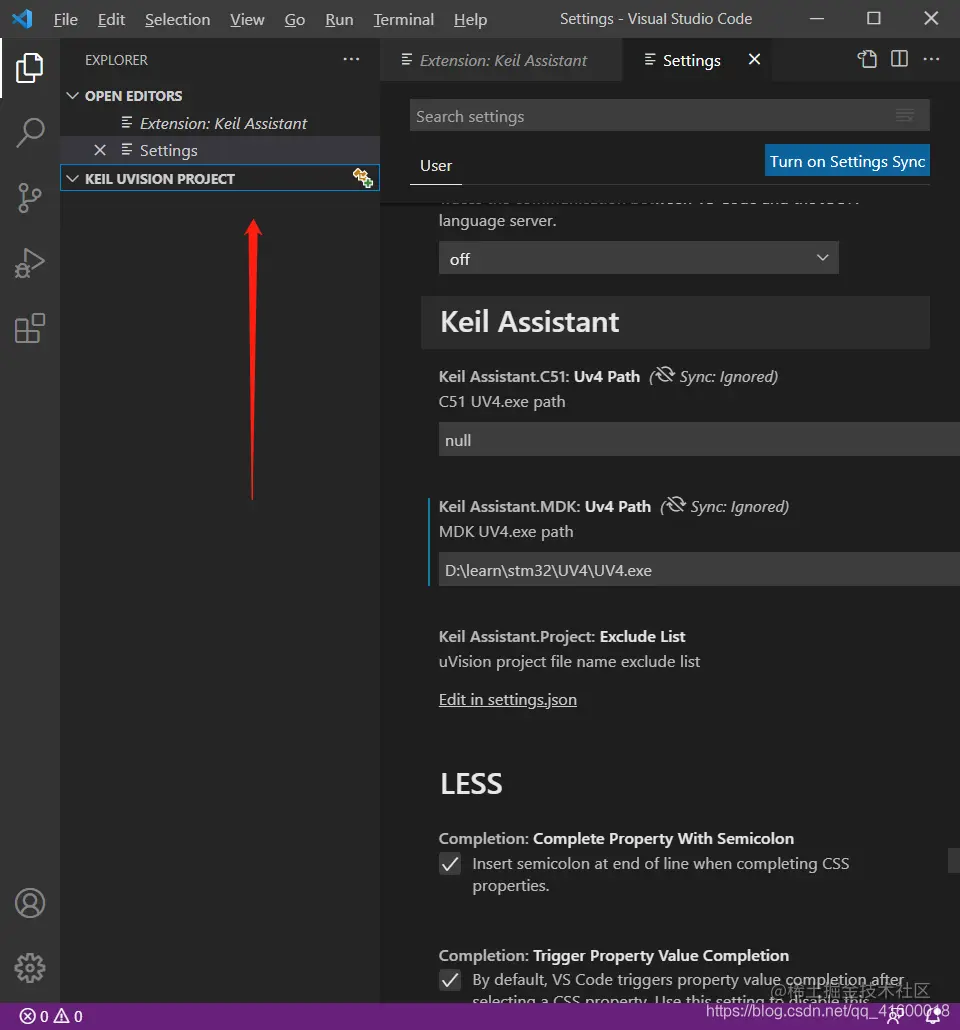Open the Explorer view in activity bar
This screenshot has width=960, height=1030.
(30, 68)
